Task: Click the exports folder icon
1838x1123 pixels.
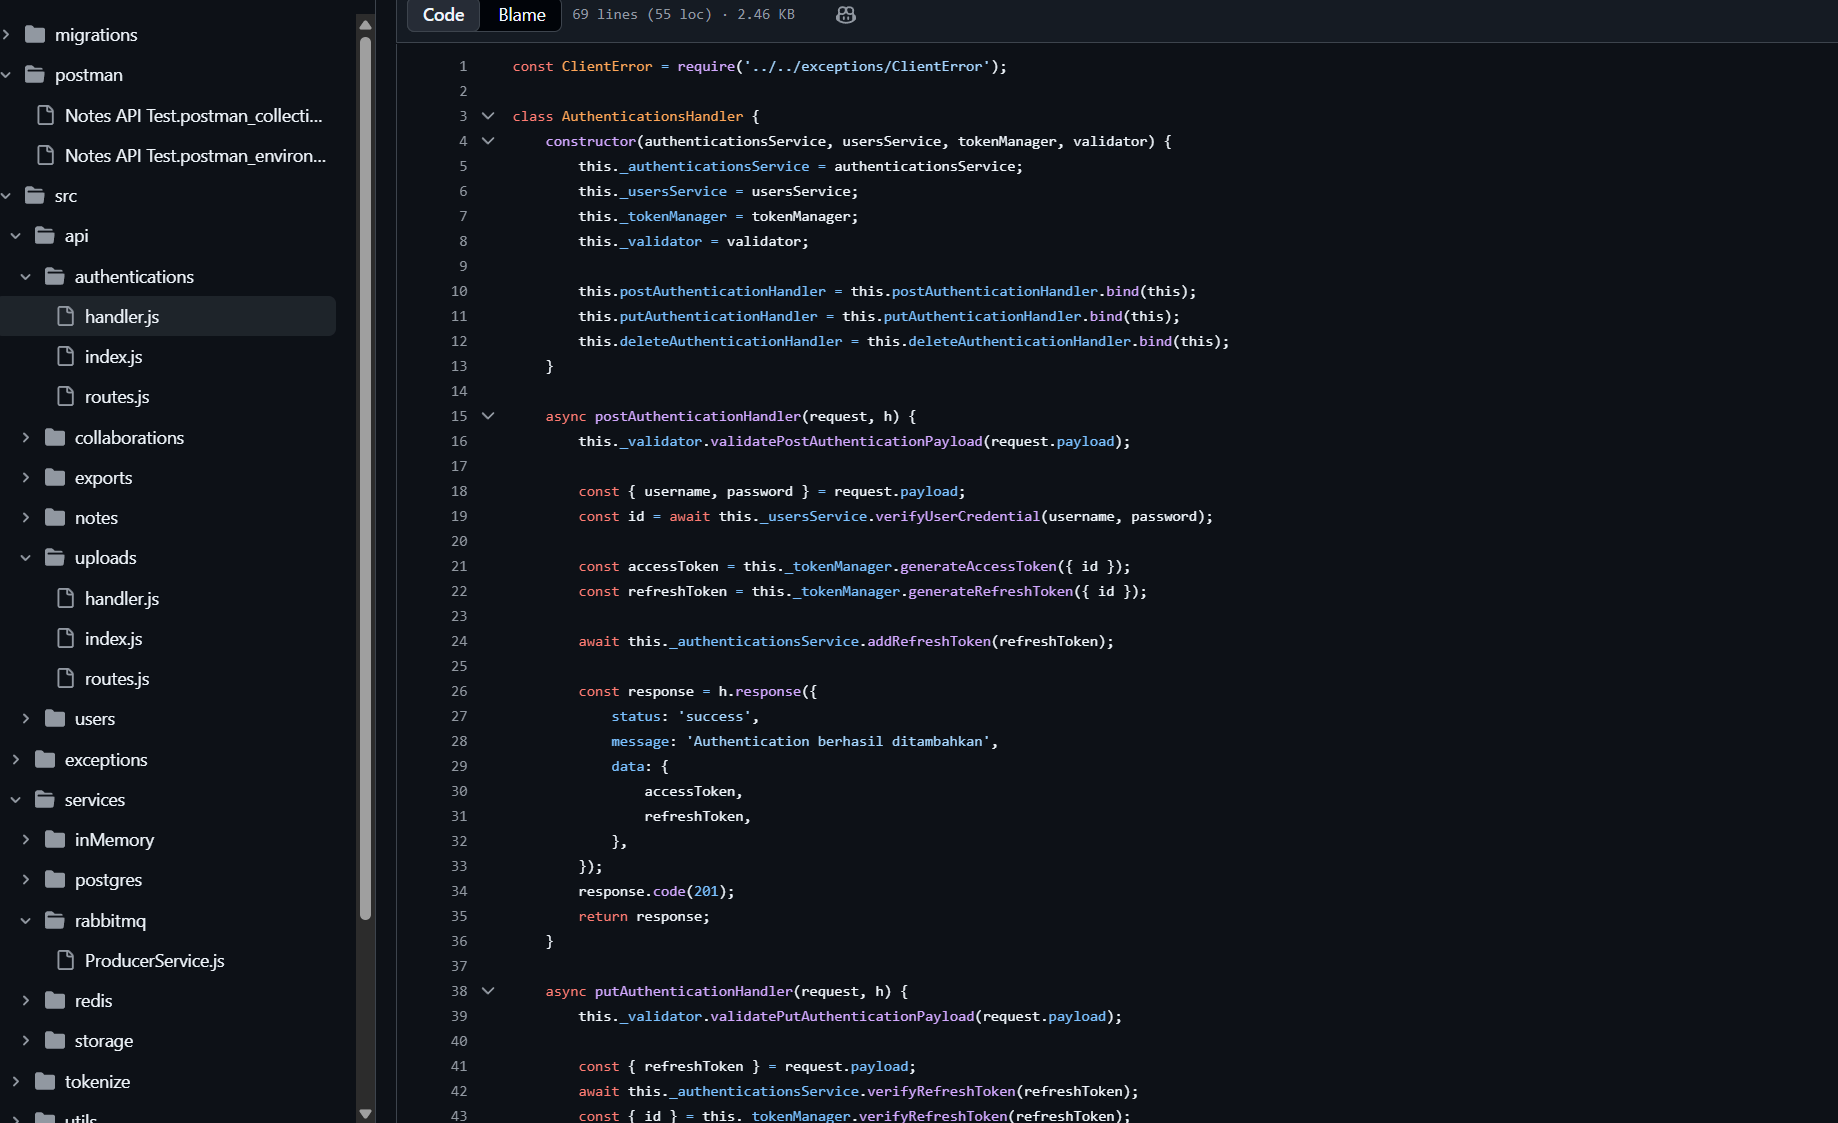Action: tap(55, 478)
